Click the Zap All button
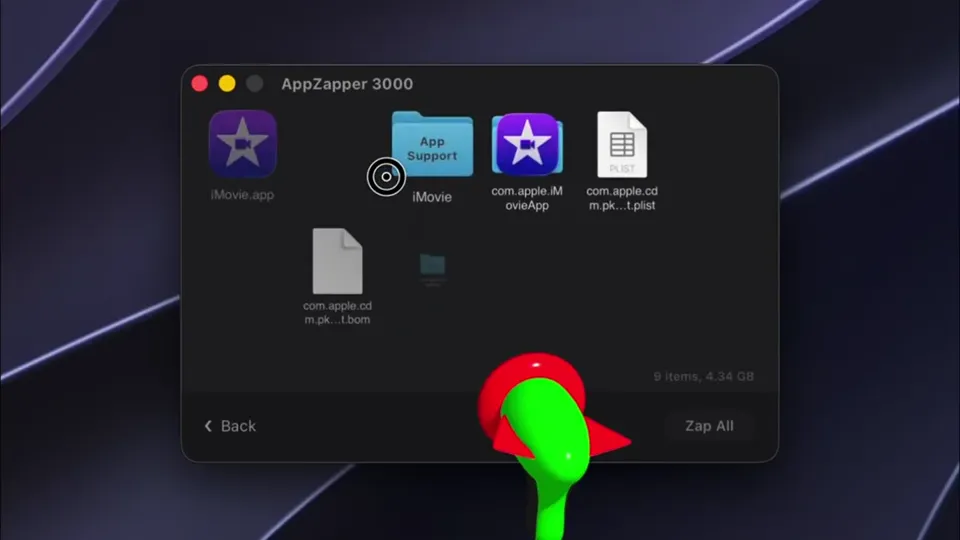The image size is (960, 540). point(709,426)
